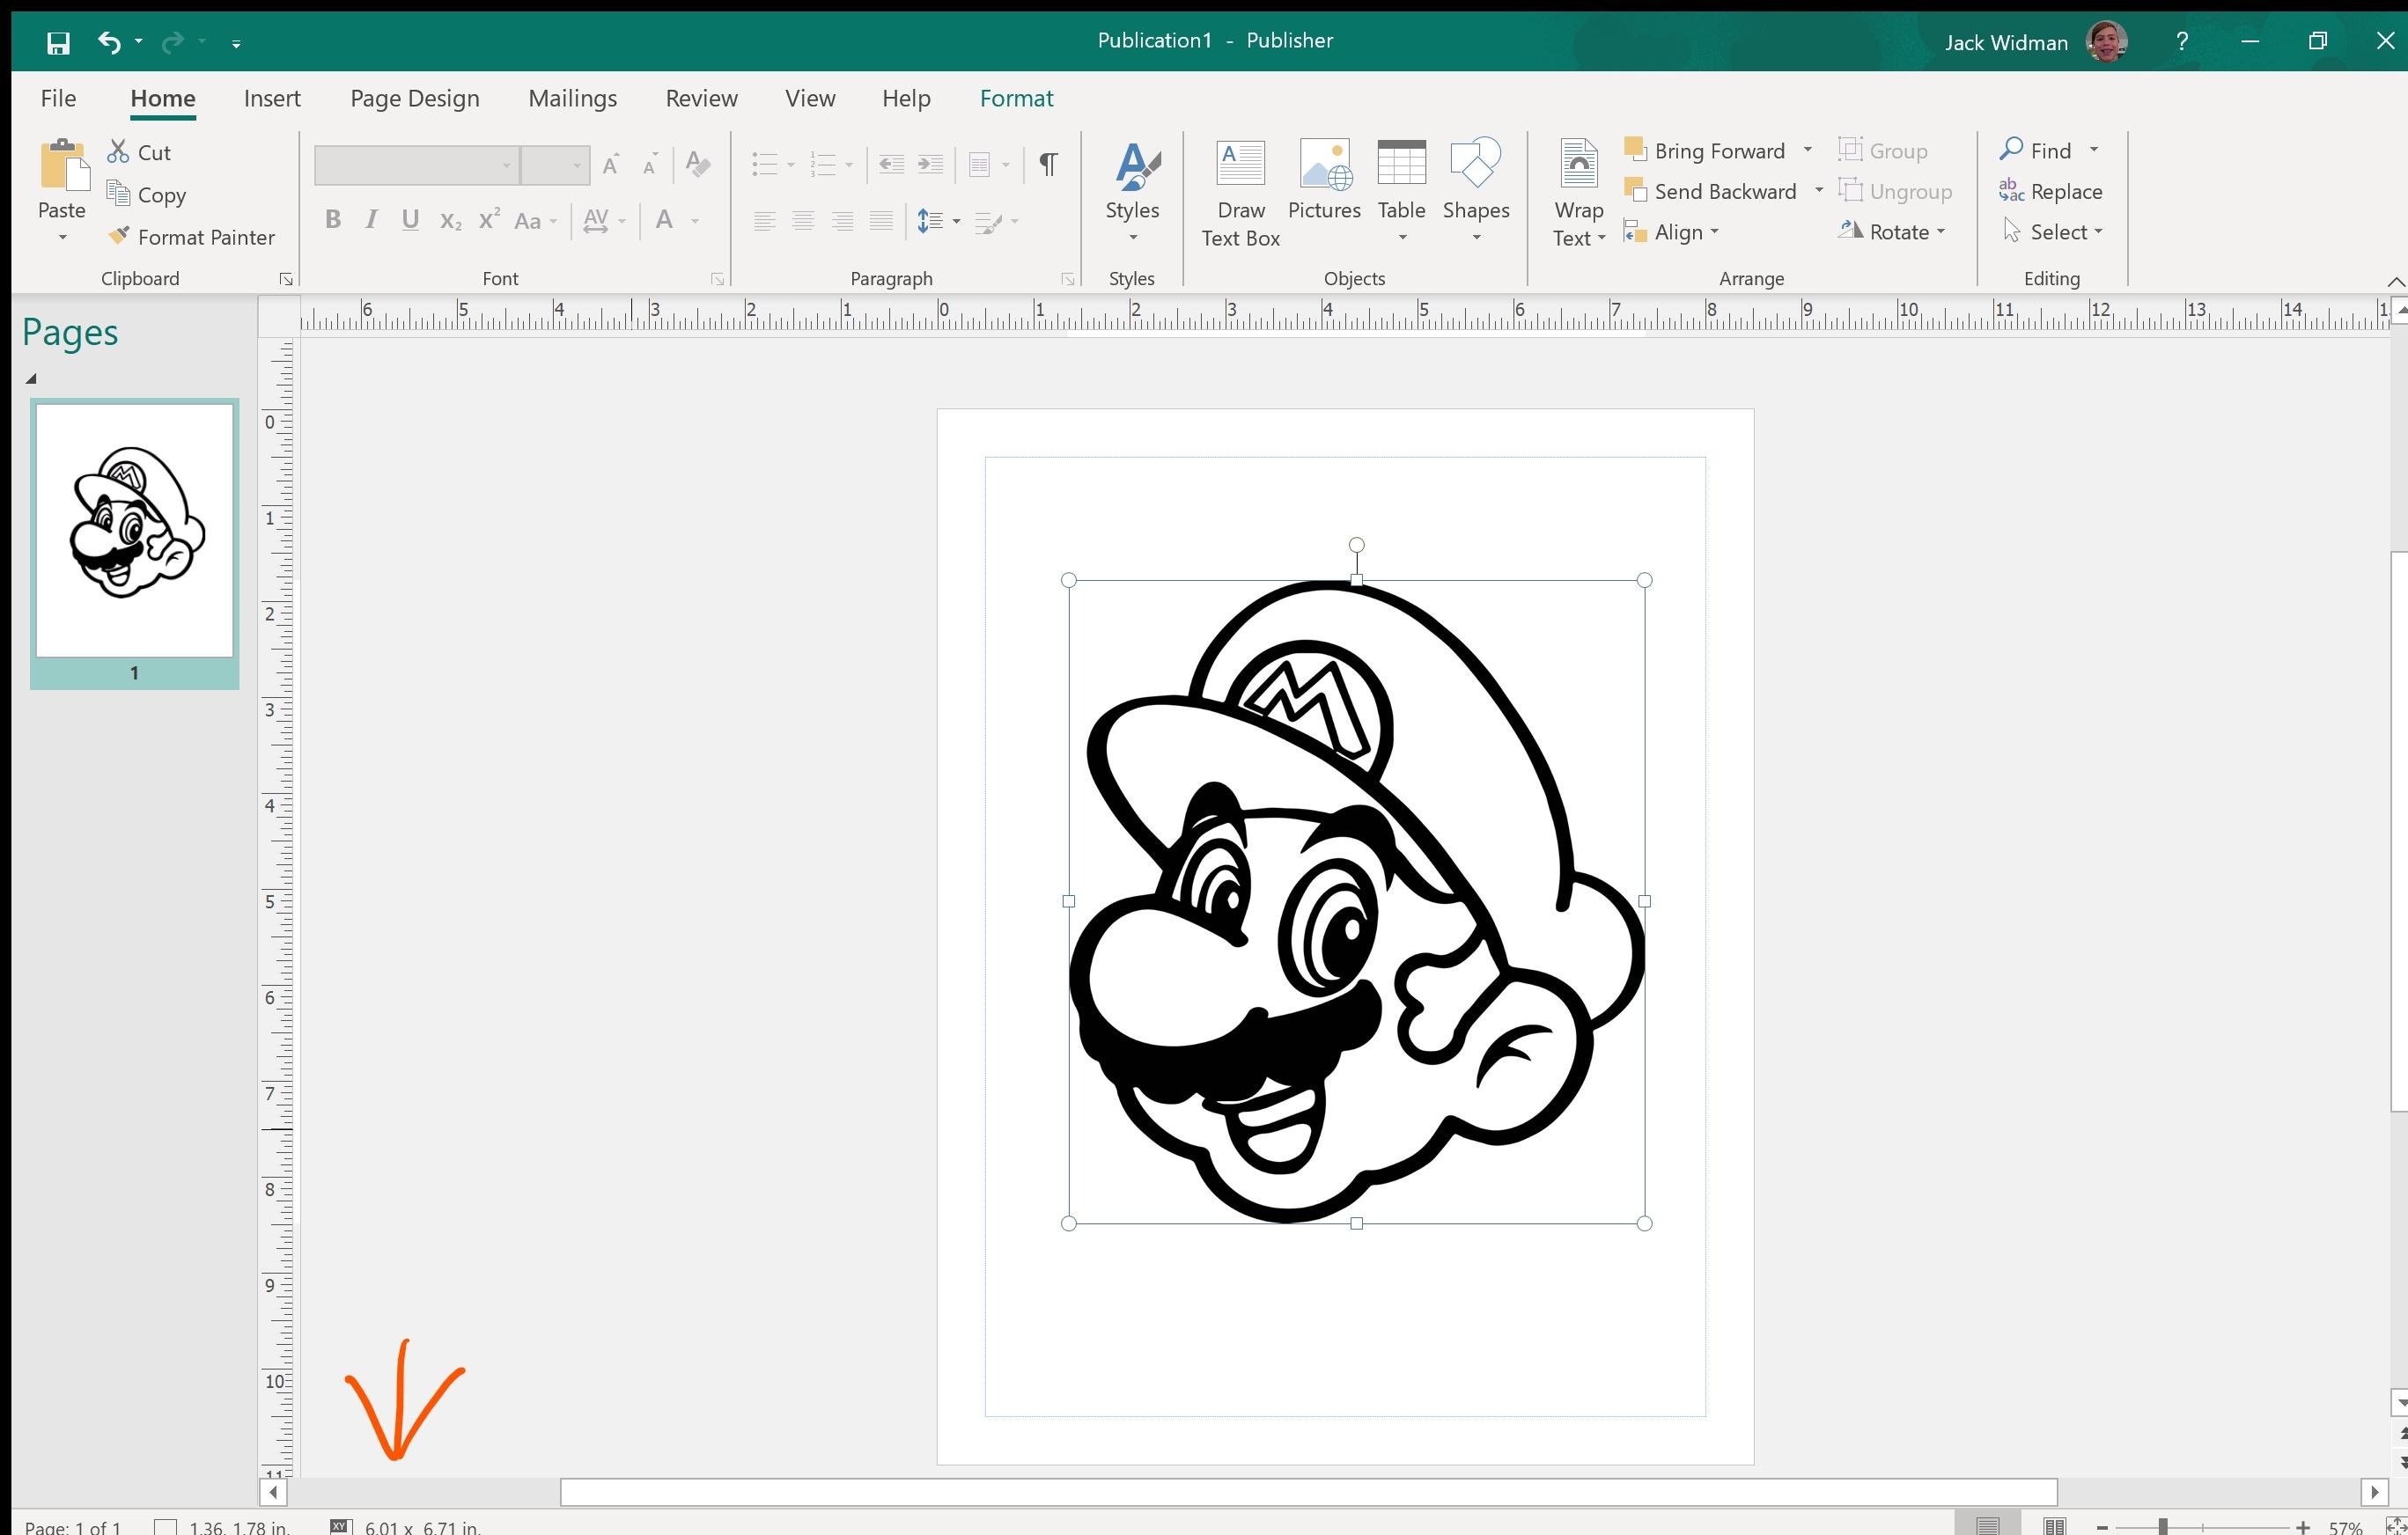Open the Send Backward dropdown arrow
This screenshot has height=1535, width=2408.
1818,191
